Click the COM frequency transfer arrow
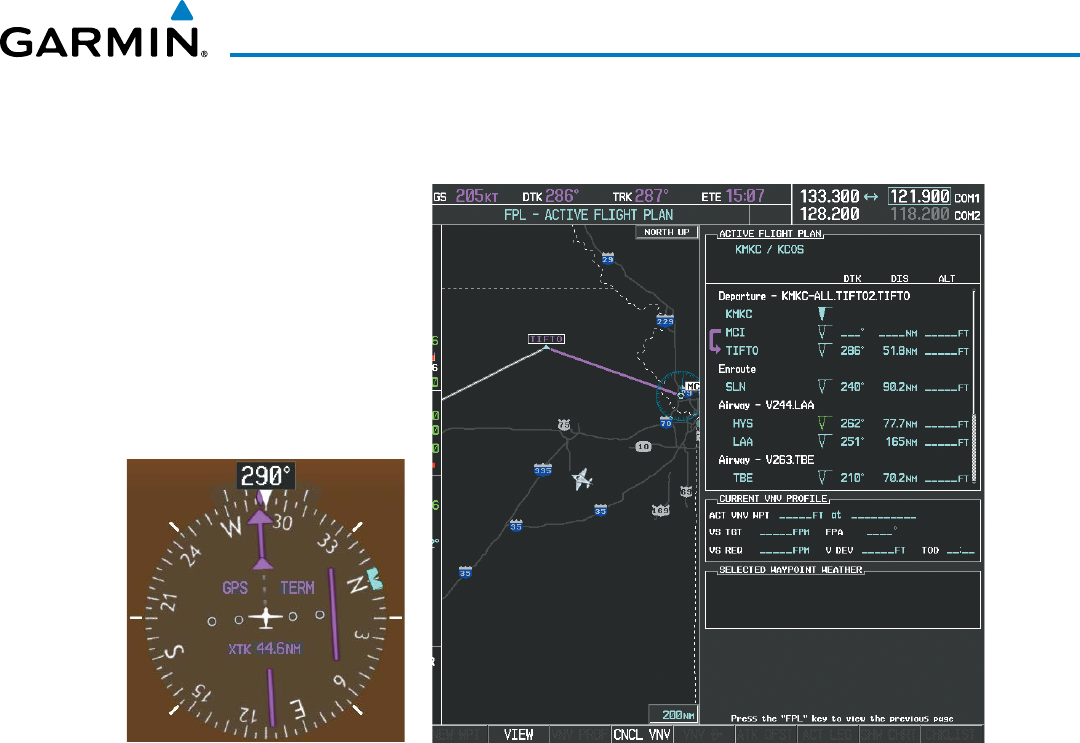The width and height of the screenshot is (1080, 743). coord(871,197)
